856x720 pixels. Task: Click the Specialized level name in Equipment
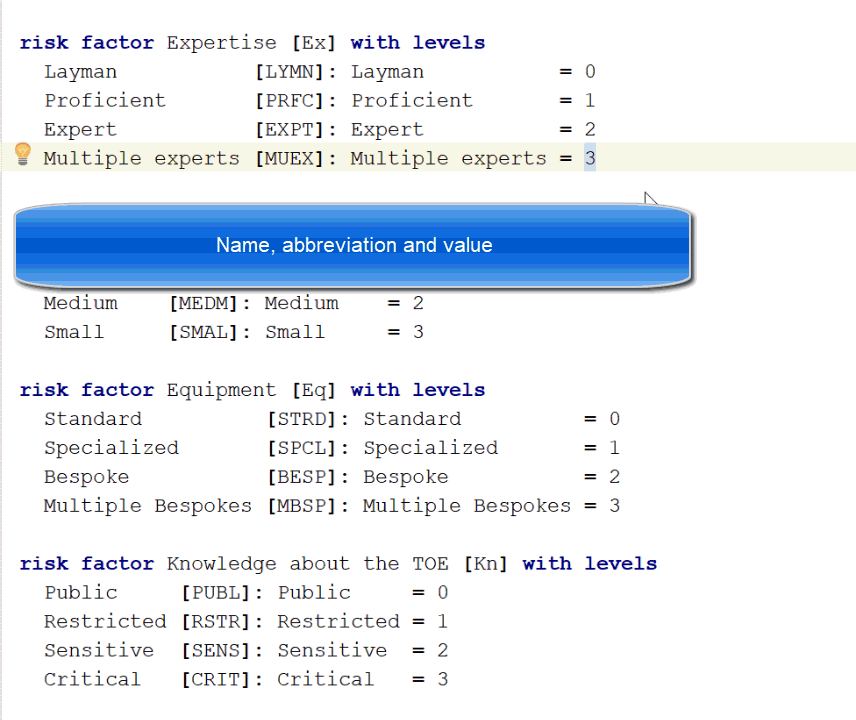pos(111,448)
